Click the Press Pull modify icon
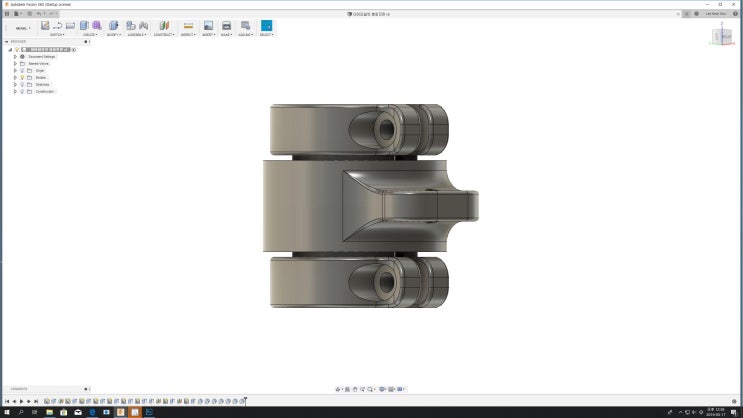Viewport: 743px width, 418px height. tap(114, 26)
